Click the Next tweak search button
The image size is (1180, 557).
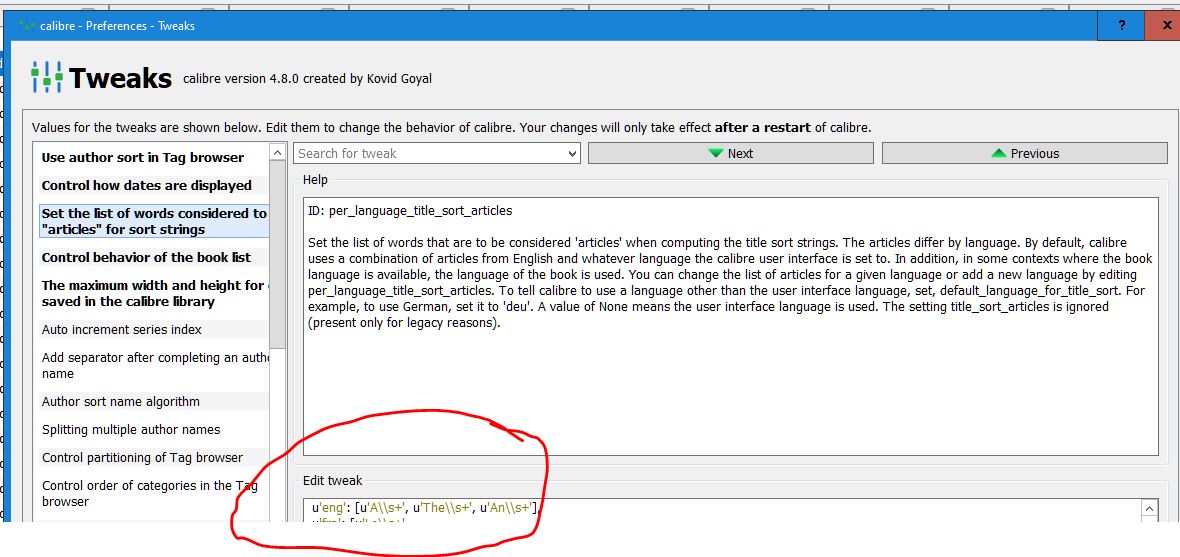coord(730,154)
